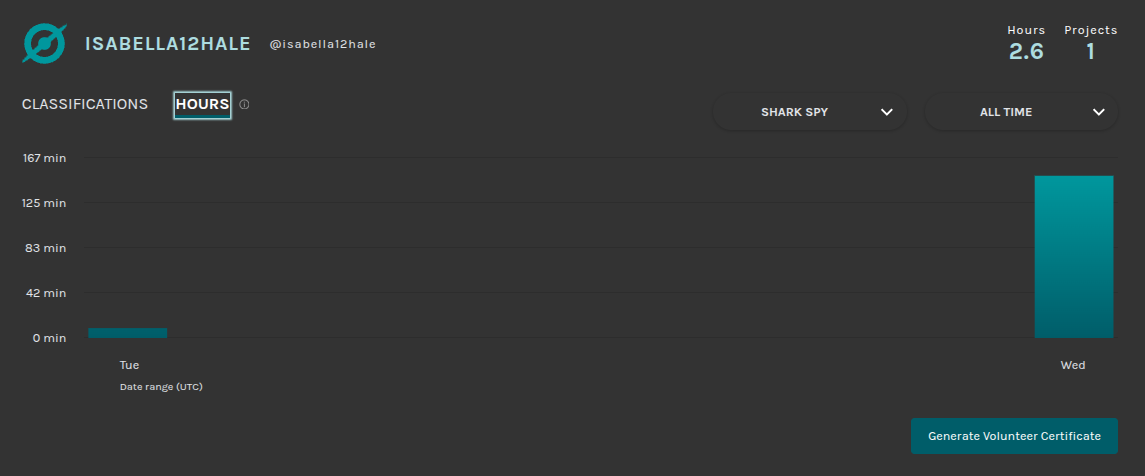Expand the All Time date range dropdown

point(1021,112)
